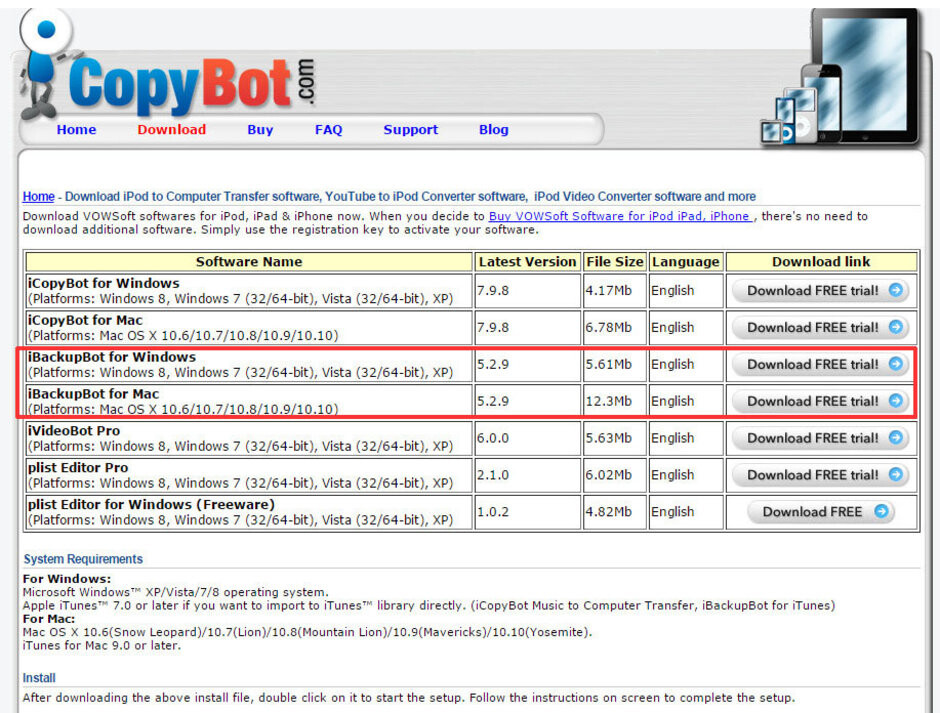Click the File Size column header

click(x=614, y=261)
